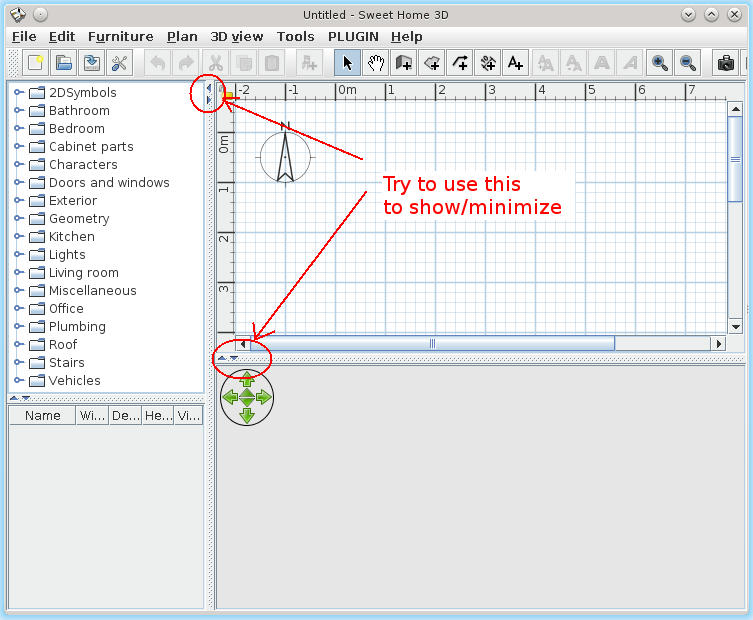Click the De... depth column header

pyautogui.click(x=125, y=415)
